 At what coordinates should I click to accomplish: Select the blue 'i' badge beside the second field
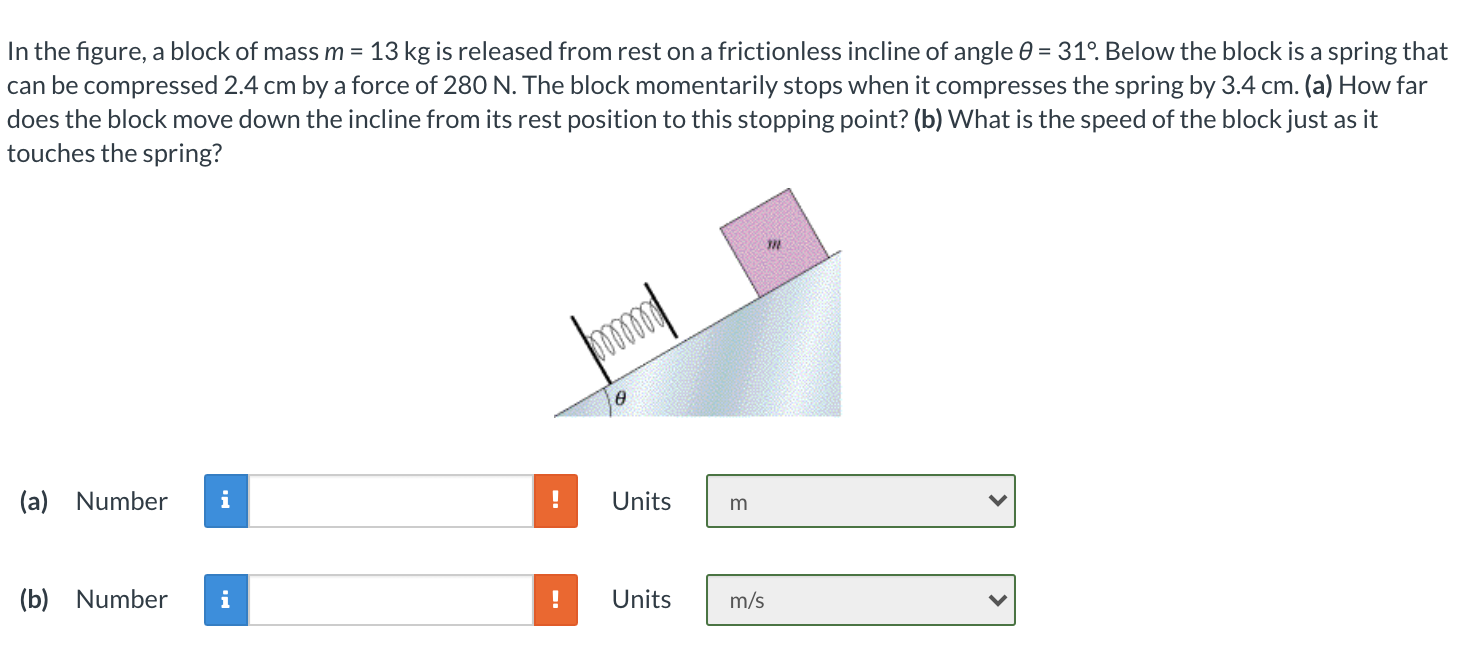(225, 599)
